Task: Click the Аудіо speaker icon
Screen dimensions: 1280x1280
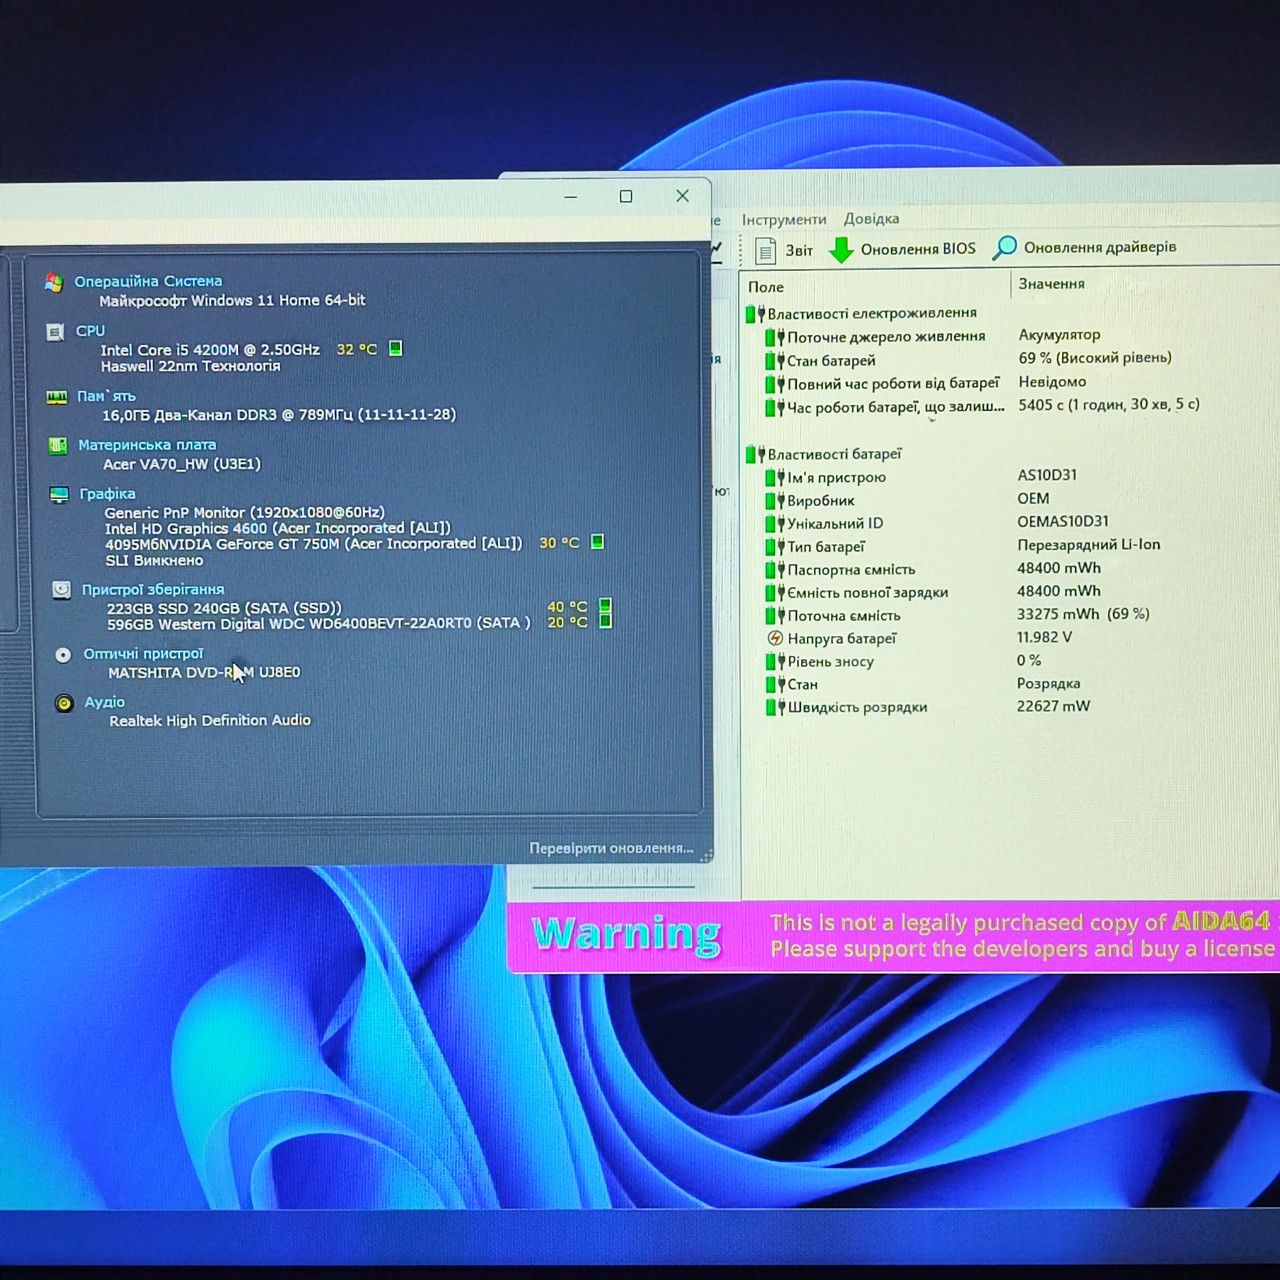Action: 64,703
